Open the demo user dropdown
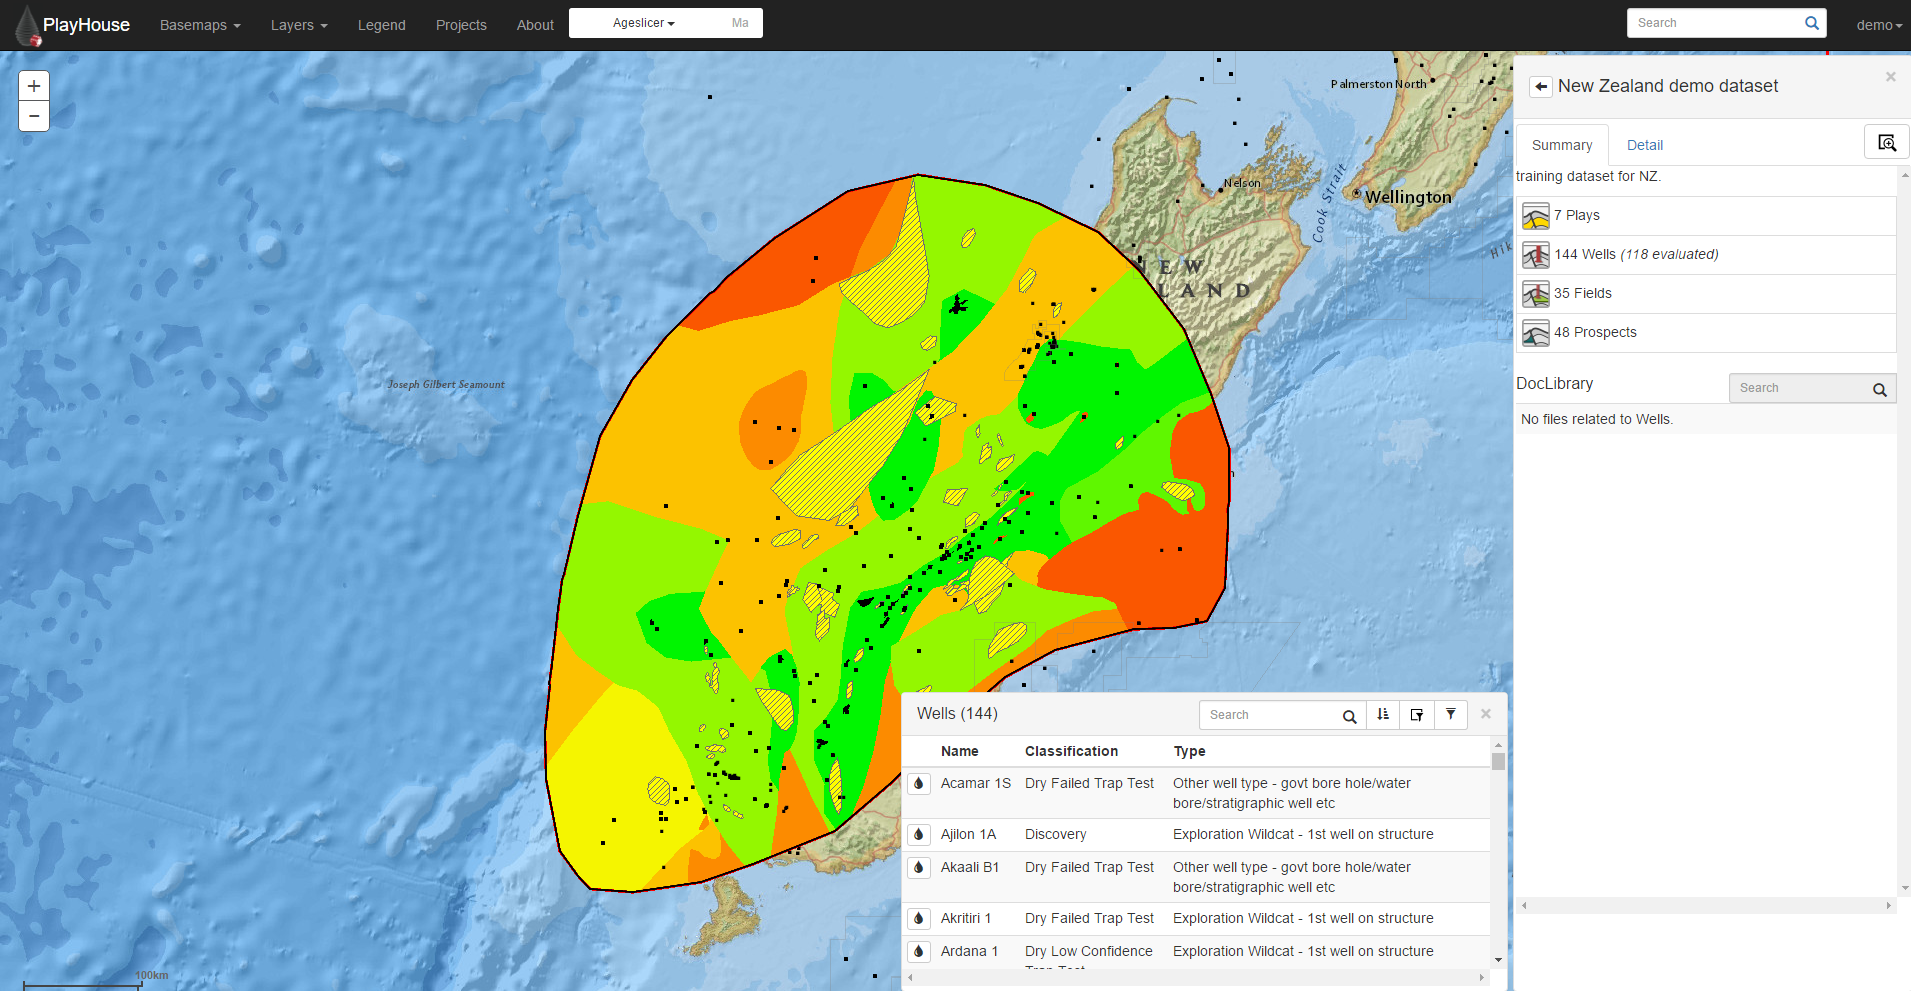1911x991 pixels. click(1879, 25)
